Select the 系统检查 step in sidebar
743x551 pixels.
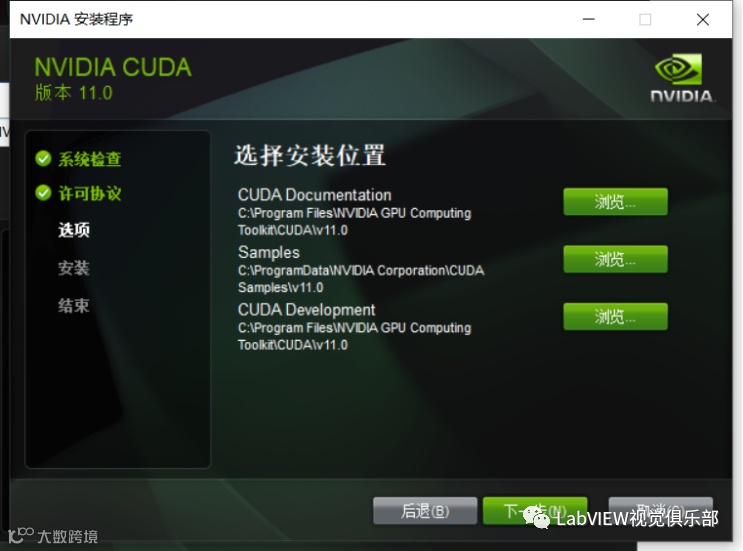pyautogui.click(x=90, y=159)
